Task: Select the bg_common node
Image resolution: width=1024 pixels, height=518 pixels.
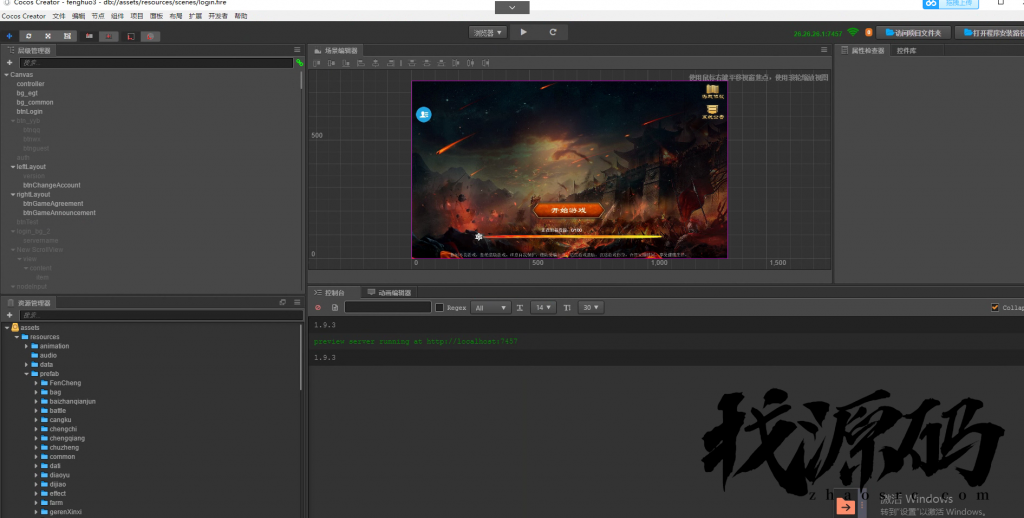Action: (x=35, y=103)
